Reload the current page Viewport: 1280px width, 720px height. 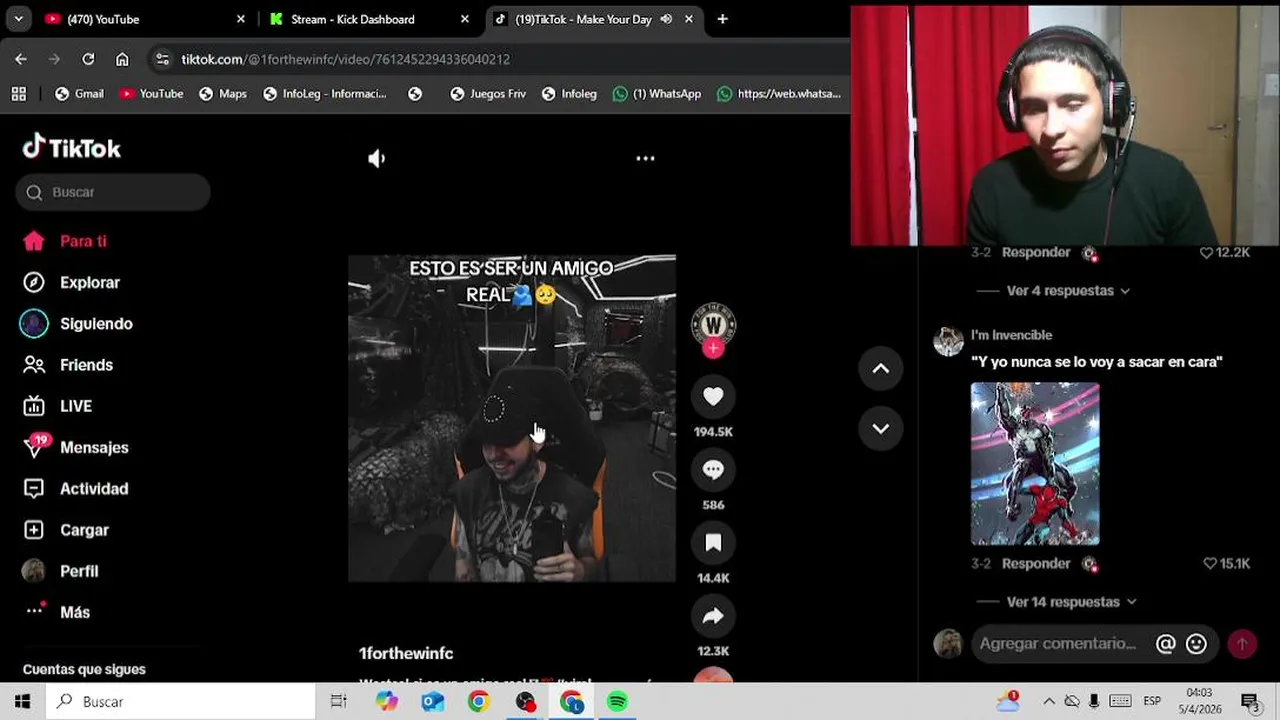(x=88, y=59)
